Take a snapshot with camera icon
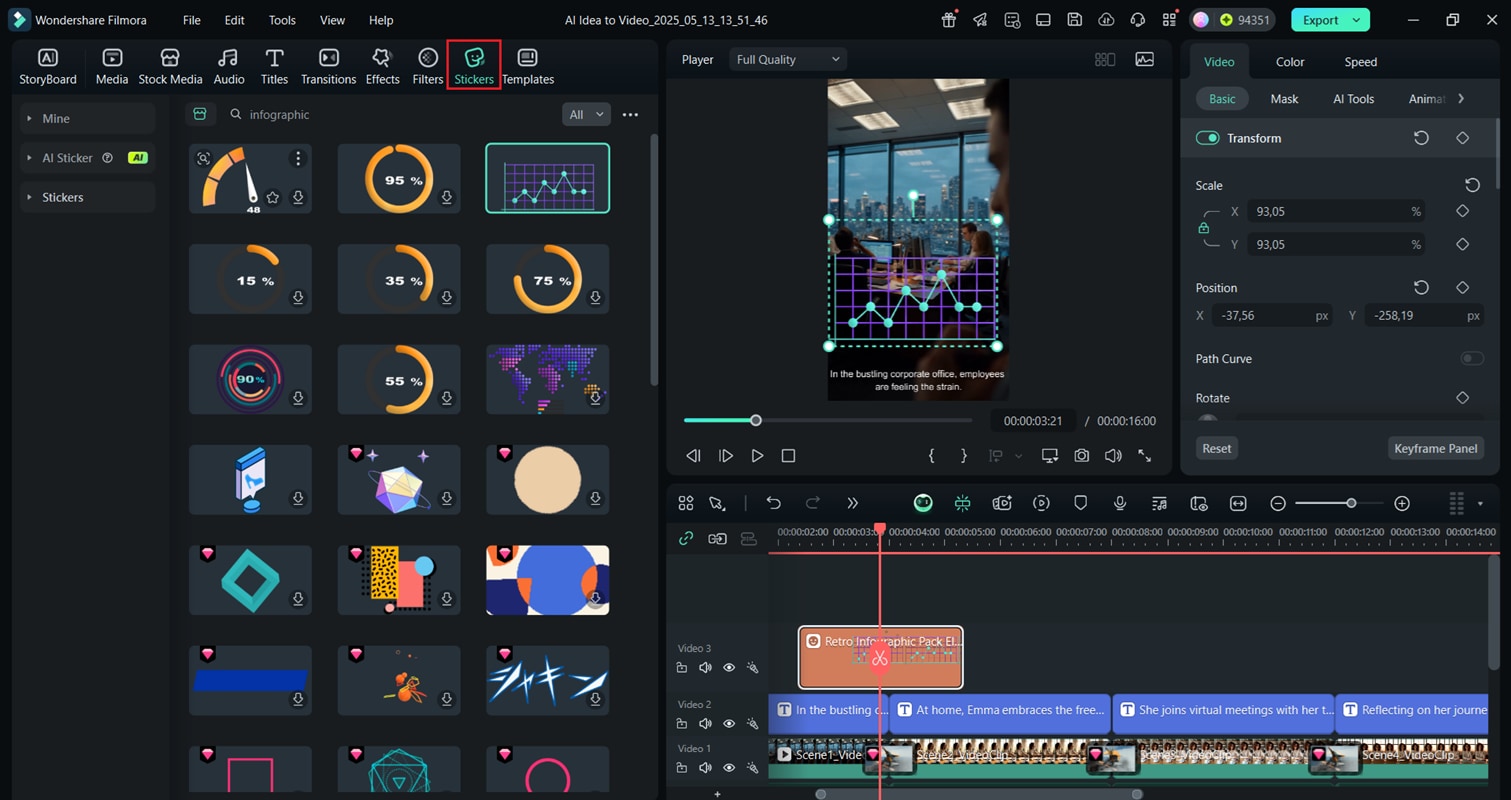Image resolution: width=1511 pixels, height=800 pixels. 1081,456
